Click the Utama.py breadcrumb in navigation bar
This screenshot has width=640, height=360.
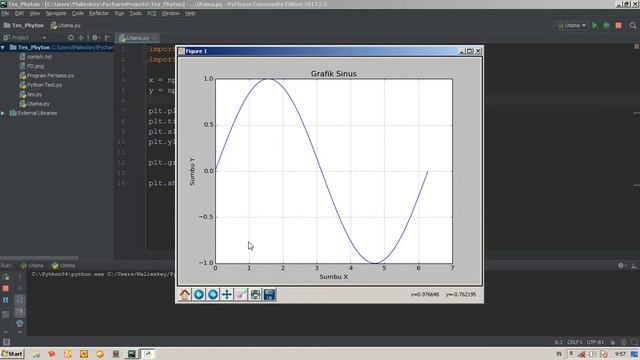point(66,25)
